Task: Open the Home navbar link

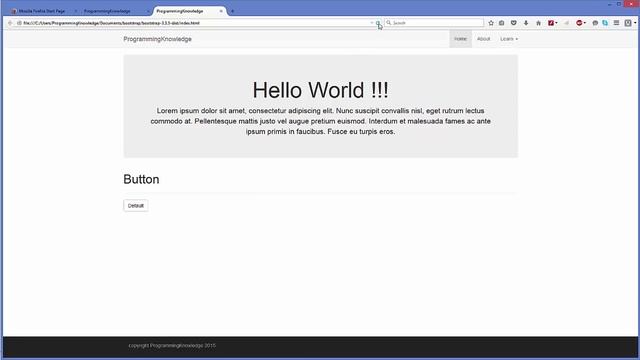Action: point(460,39)
